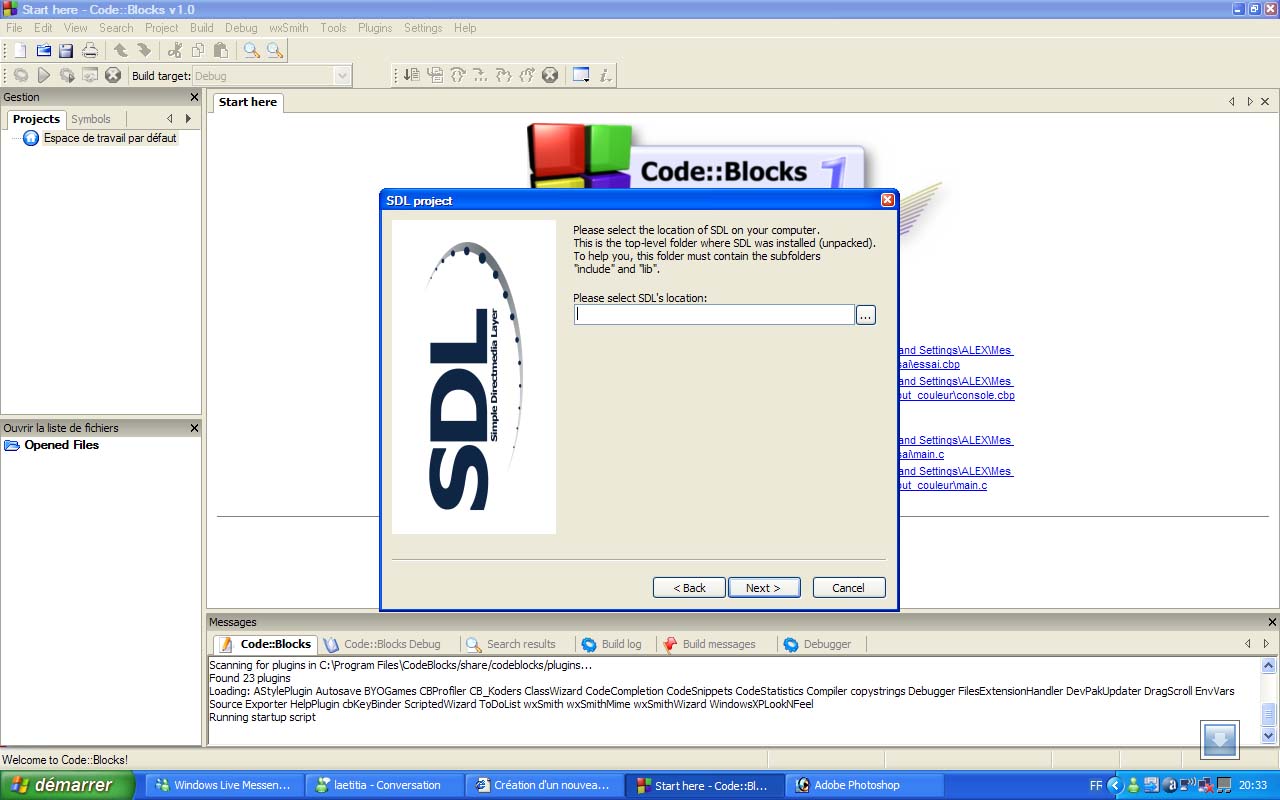Viewport: 1280px width, 800px height.
Task: Run the program with the green play icon
Action: click(43, 74)
